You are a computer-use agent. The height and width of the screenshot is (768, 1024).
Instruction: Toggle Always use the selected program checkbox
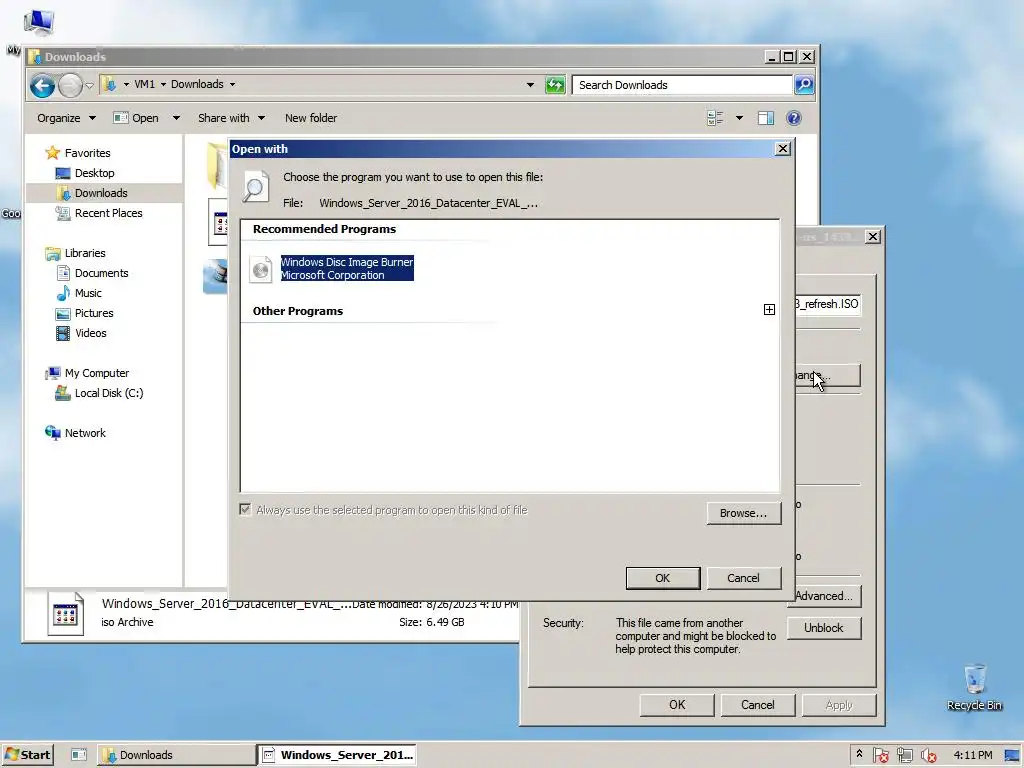tap(245, 509)
